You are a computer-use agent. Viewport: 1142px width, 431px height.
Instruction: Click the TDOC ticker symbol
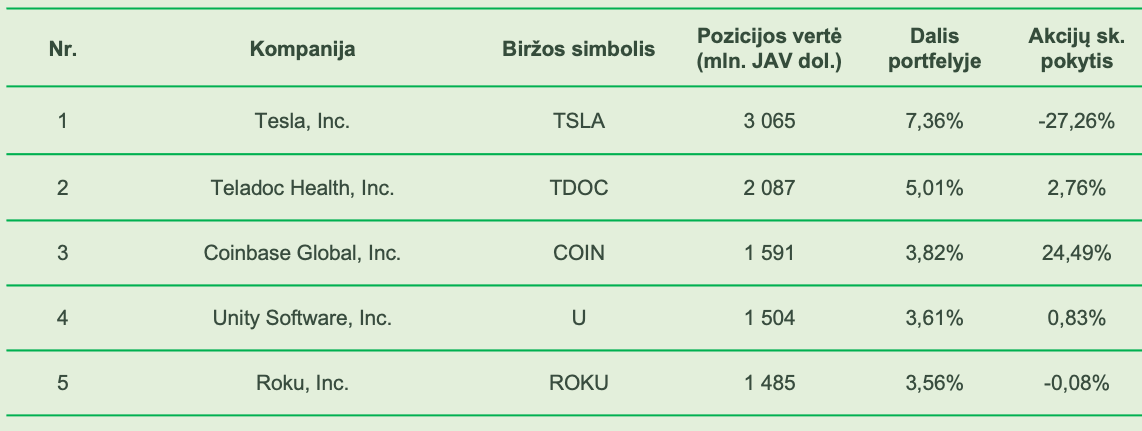point(578,188)
